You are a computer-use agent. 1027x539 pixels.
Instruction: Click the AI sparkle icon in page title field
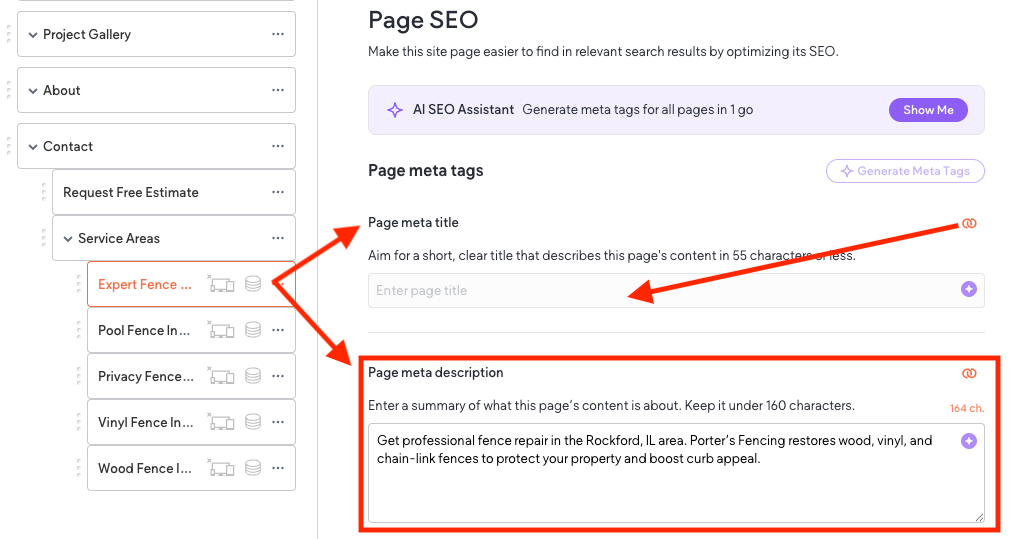(968, 290)
